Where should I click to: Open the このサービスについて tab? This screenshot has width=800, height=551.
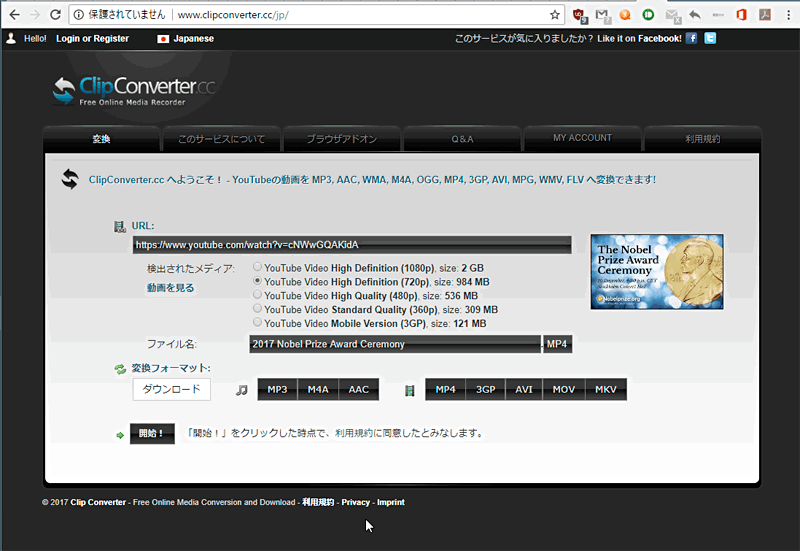[221, 139]
